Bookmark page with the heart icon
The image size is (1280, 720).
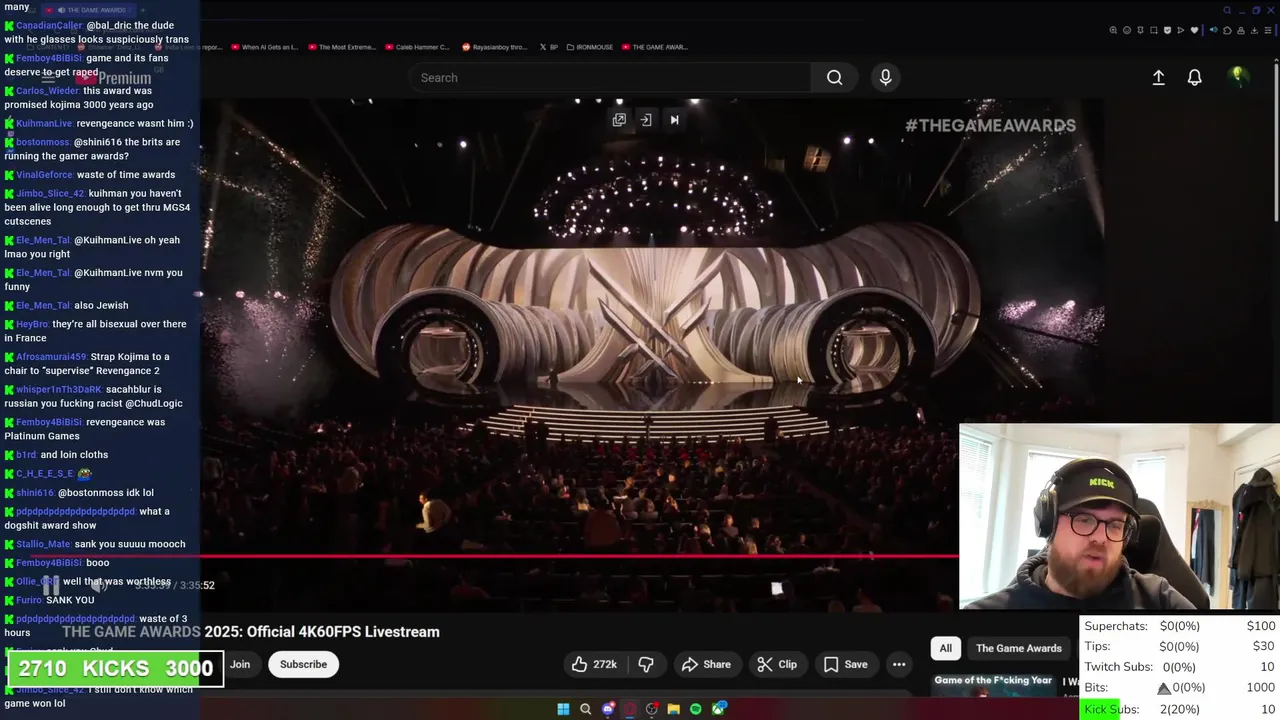coord(1194,30)
